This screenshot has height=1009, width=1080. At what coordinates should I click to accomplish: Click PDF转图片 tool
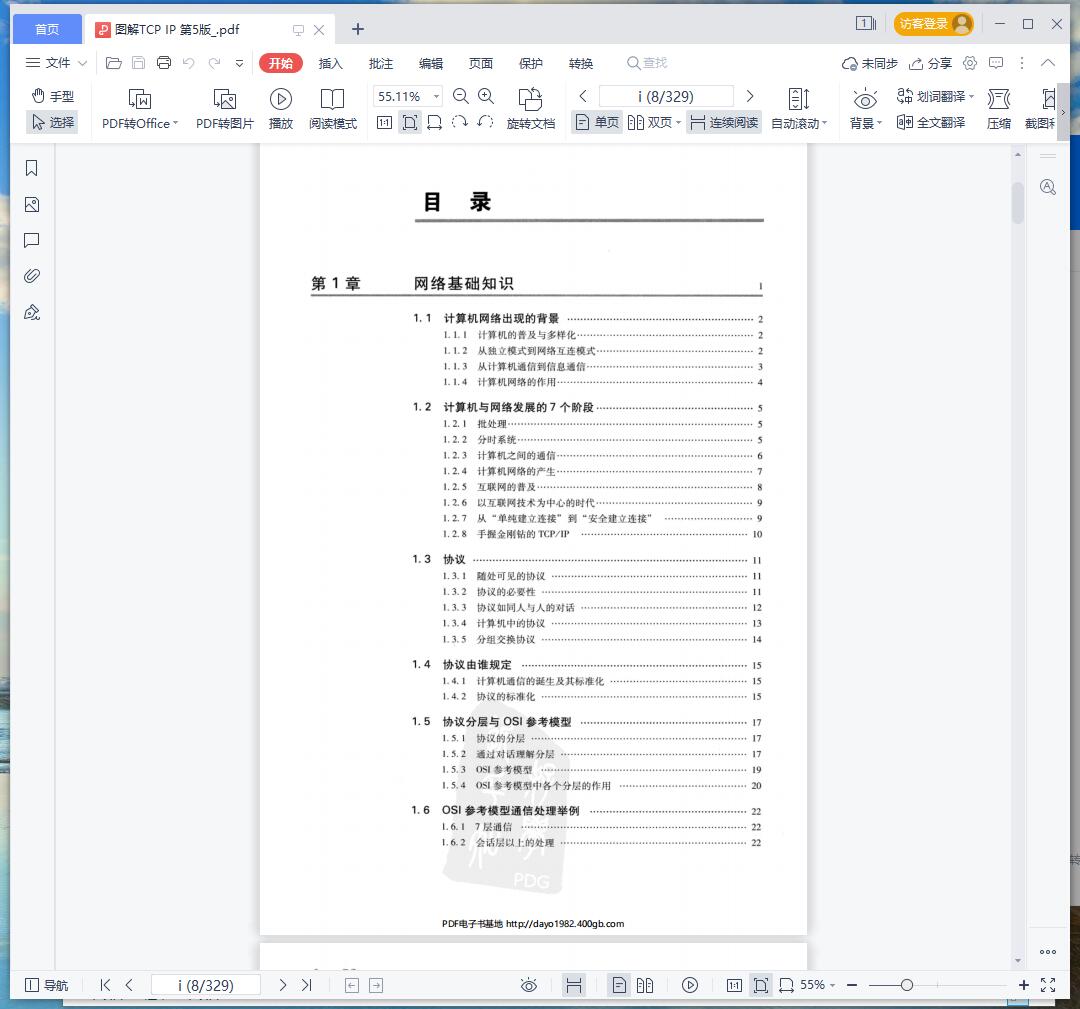click(225, 109)
